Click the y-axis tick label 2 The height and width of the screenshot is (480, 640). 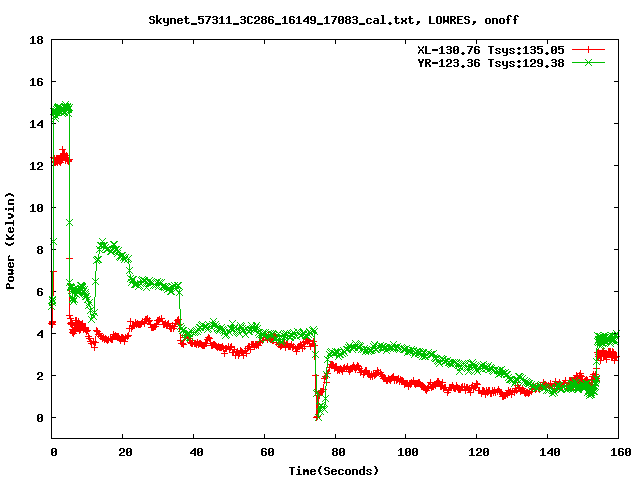[40, 376]
